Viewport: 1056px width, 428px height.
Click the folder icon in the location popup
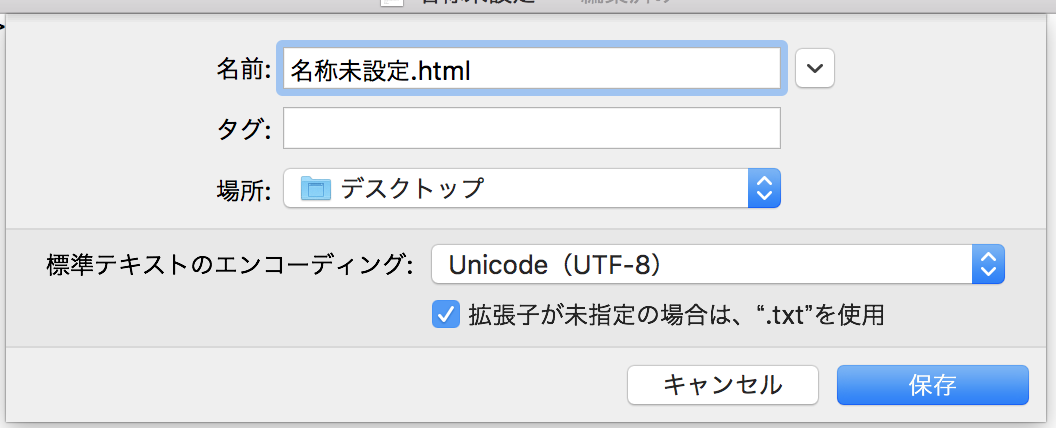tap(316, 187)
